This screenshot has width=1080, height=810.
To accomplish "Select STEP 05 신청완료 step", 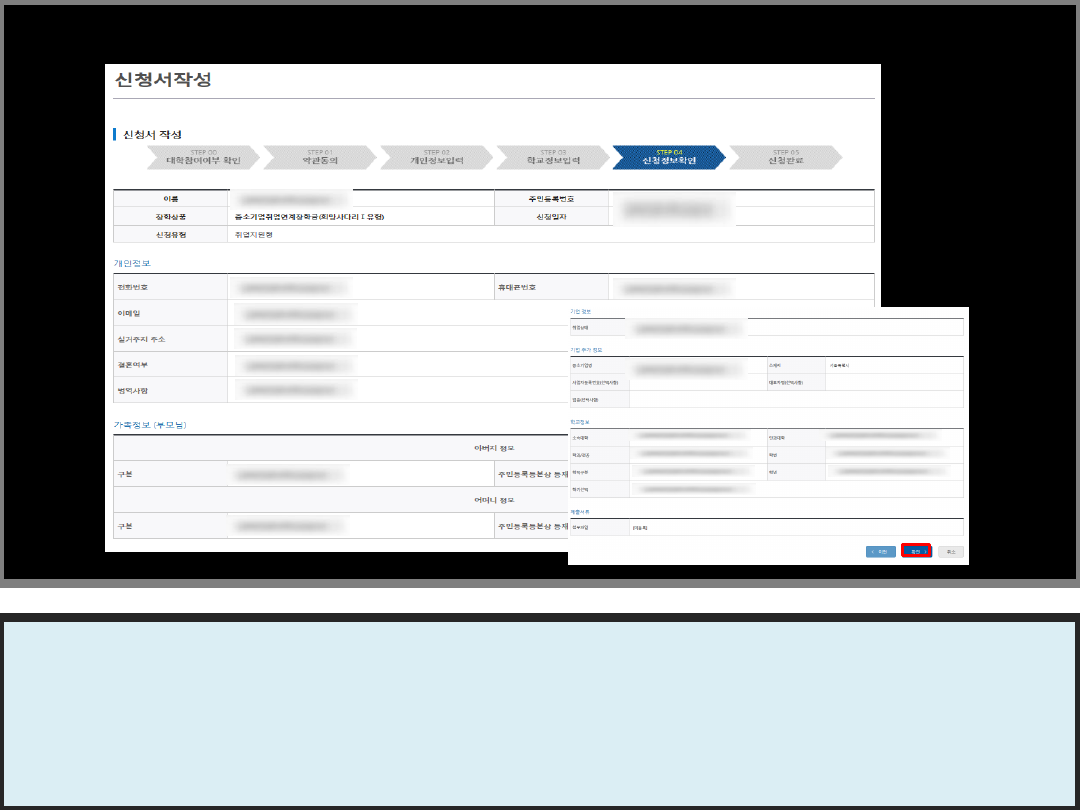I will pos(785,157).
